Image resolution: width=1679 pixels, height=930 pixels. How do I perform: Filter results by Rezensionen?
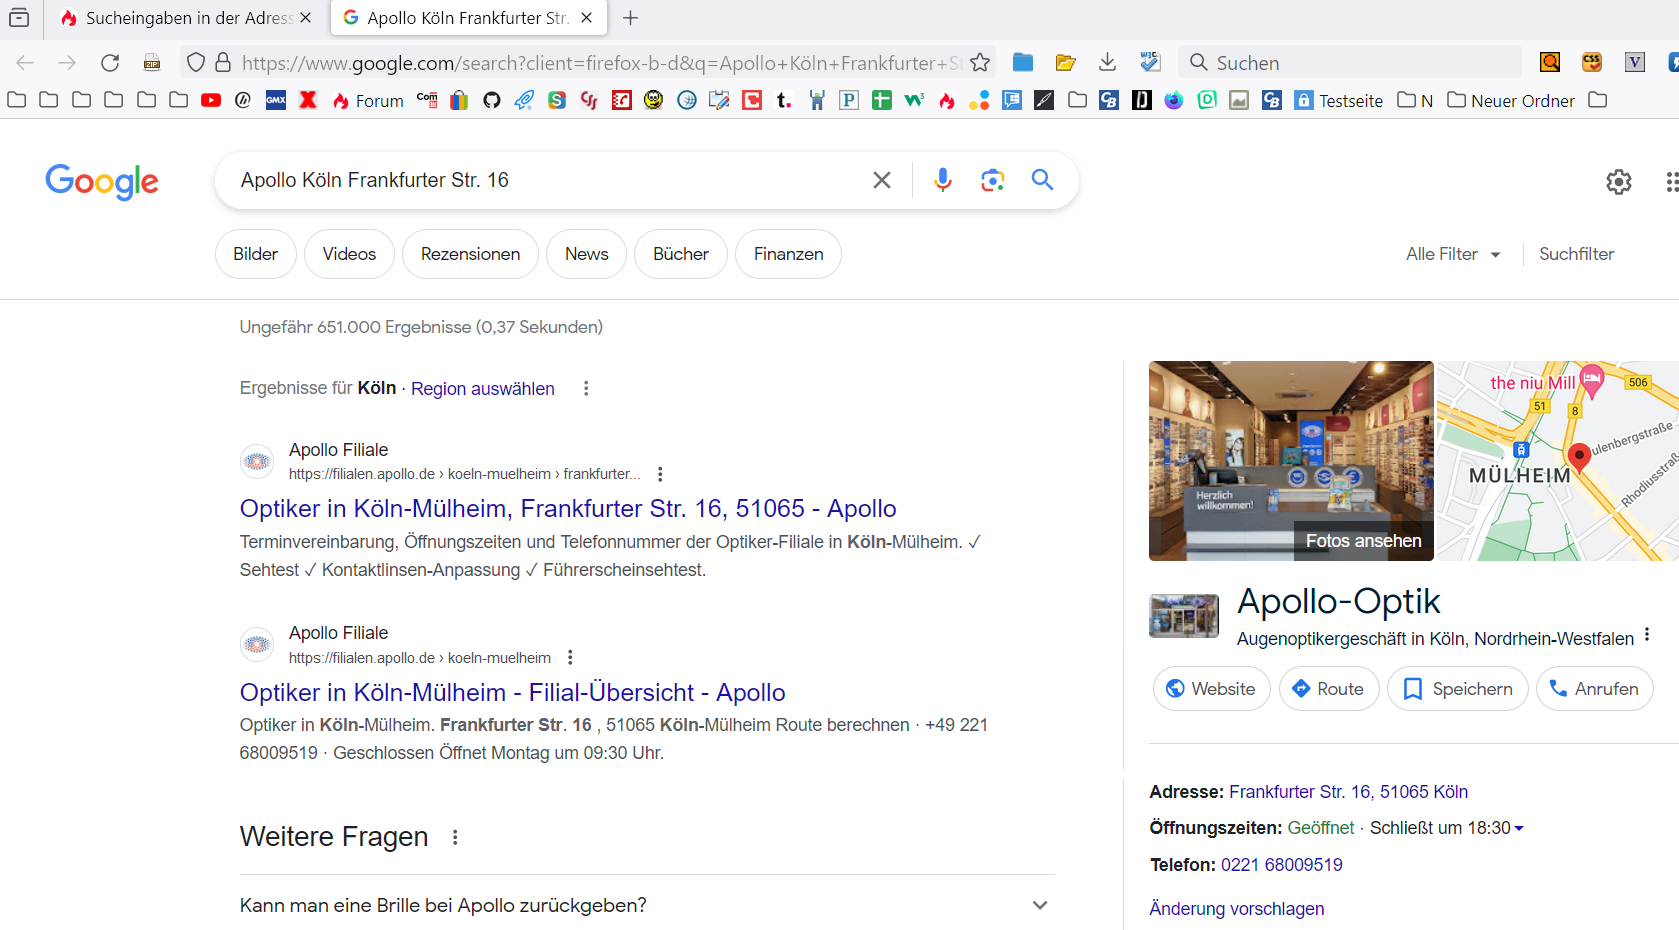pyautogui.click(x=470, y=254)
